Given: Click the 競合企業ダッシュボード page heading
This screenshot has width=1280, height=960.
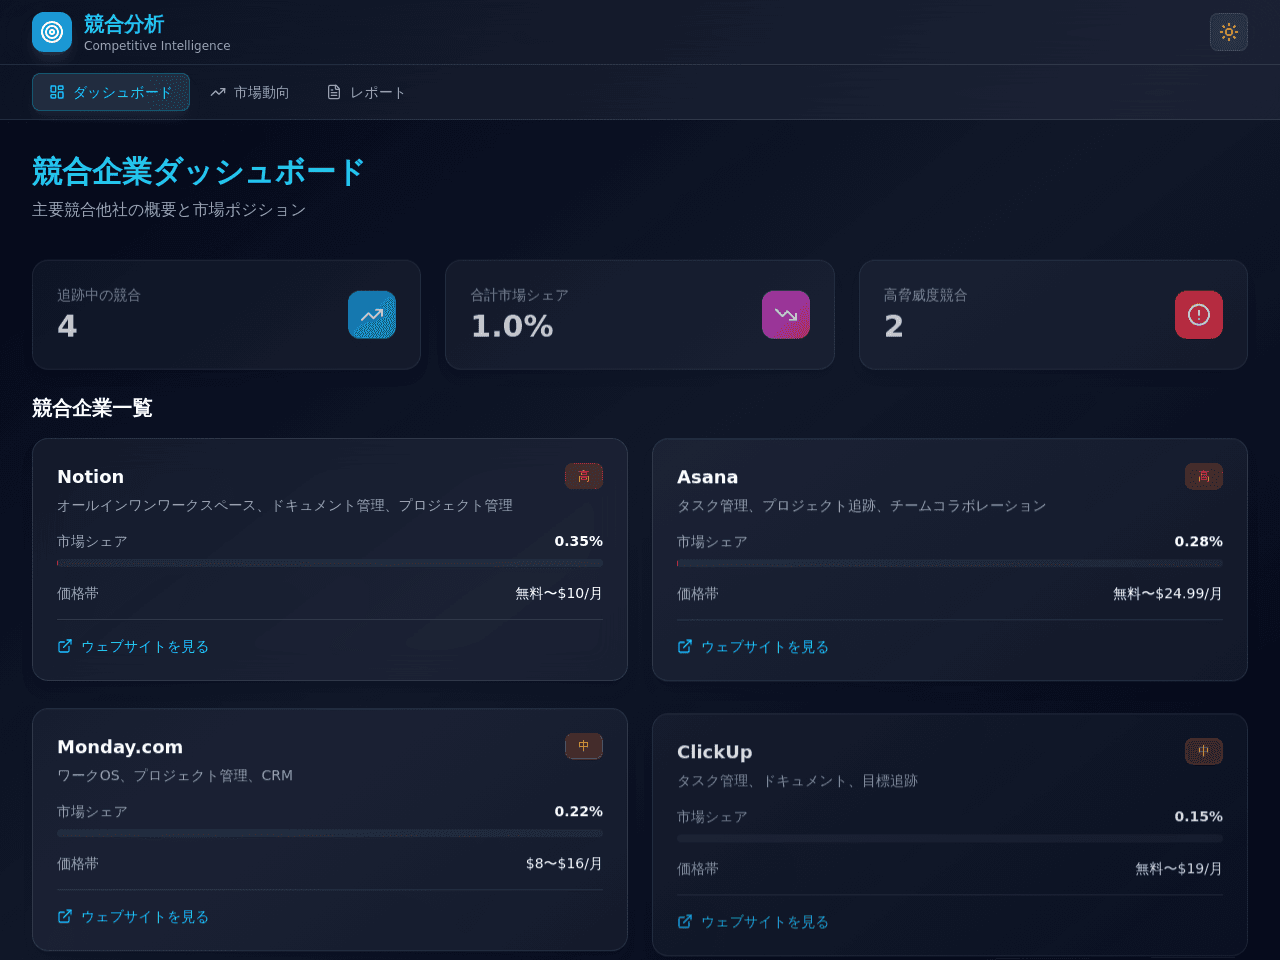Looking at the screenshot, I should point(198,171).
